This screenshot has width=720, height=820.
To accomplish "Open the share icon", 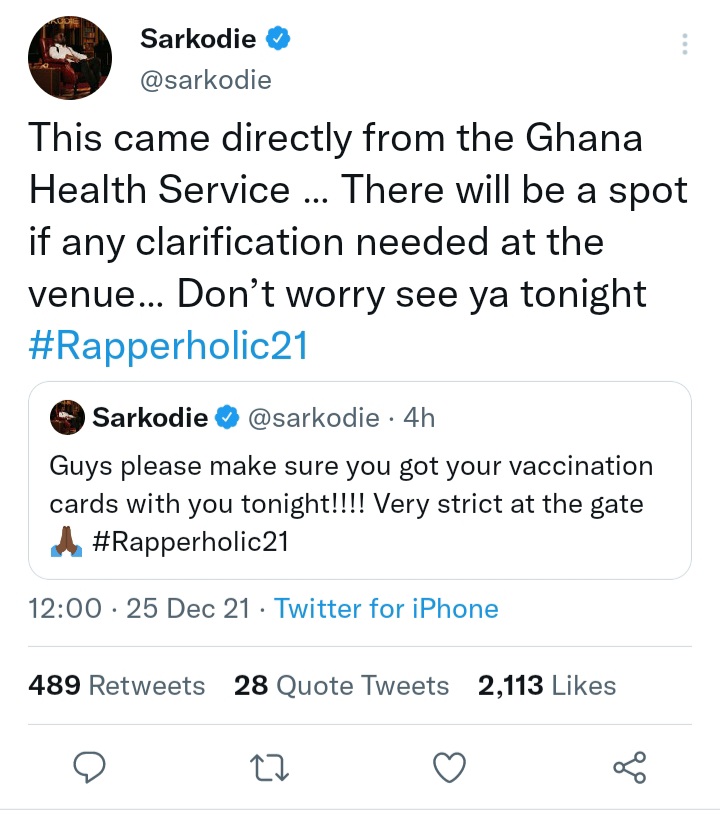I will 630,767.
